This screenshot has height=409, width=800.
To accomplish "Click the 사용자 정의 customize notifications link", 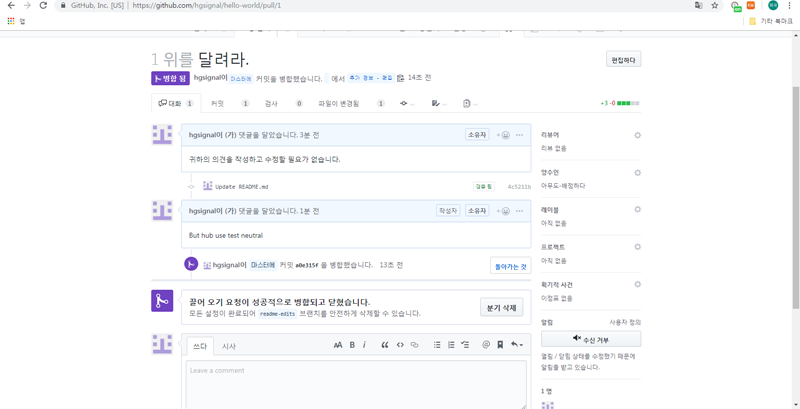I will 625,322.
